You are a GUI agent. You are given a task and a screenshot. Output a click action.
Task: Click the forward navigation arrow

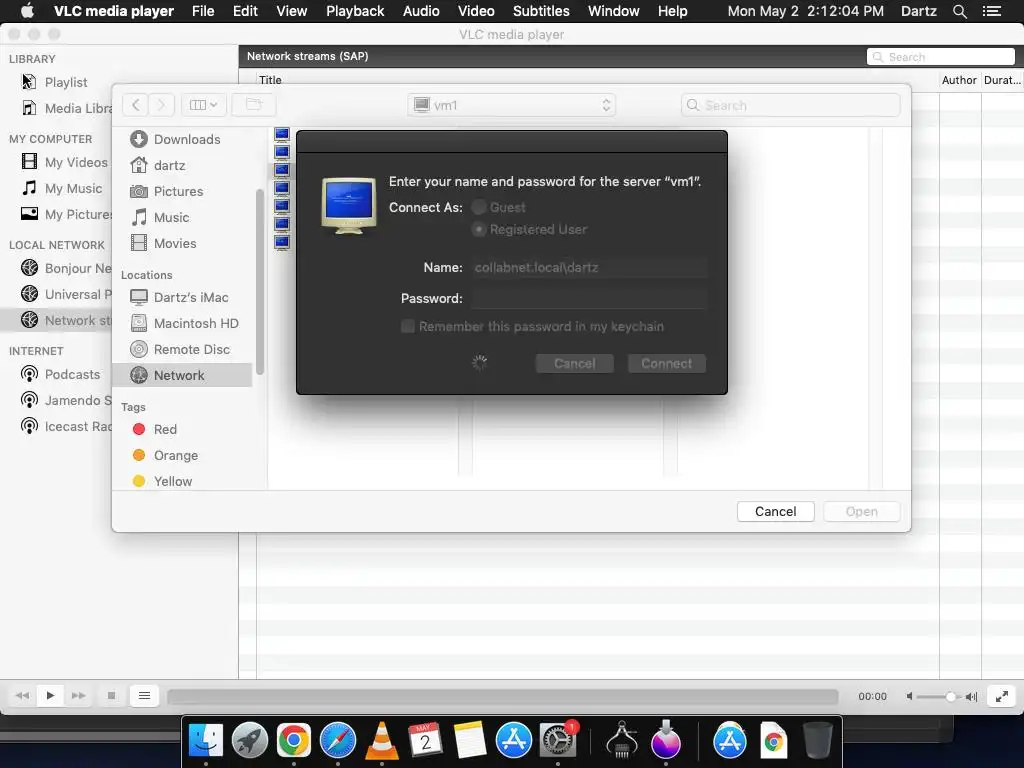[x=161, y=104]
